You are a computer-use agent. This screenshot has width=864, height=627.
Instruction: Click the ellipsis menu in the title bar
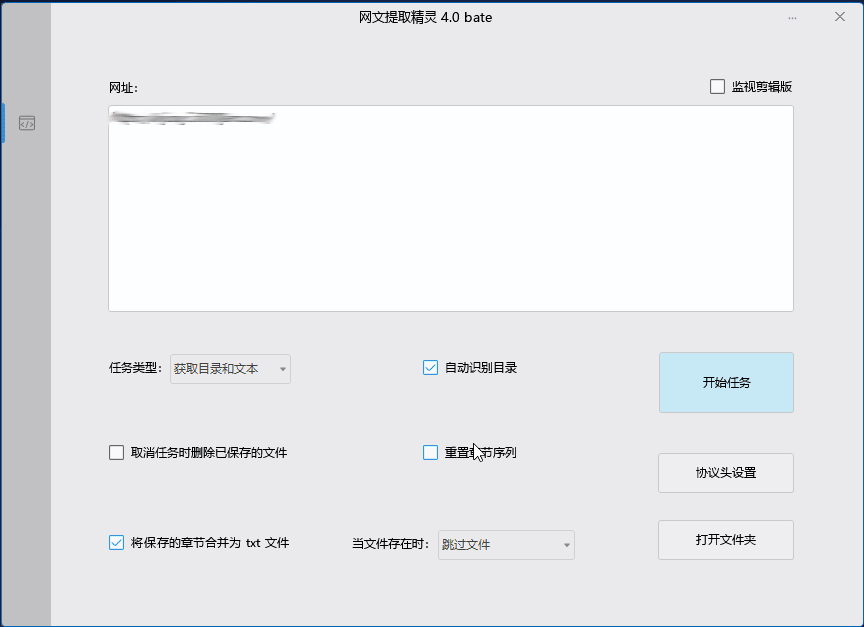coord(792,17)
